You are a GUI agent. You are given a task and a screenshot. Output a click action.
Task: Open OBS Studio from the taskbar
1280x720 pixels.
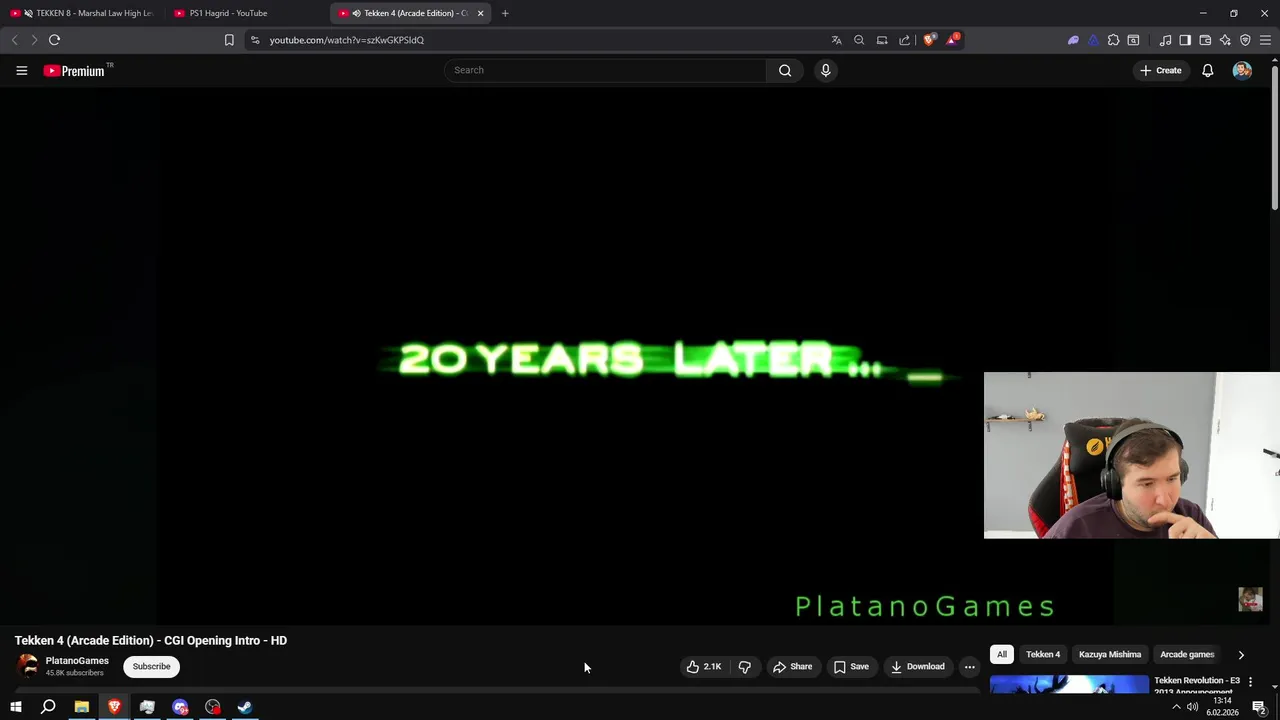213,707
